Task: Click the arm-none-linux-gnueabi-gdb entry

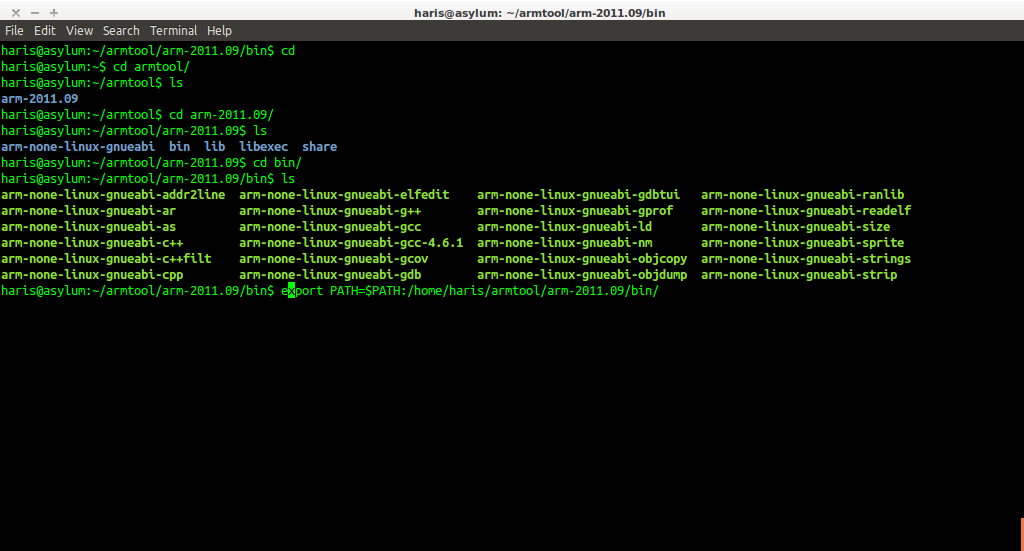Action: [330, 275]
